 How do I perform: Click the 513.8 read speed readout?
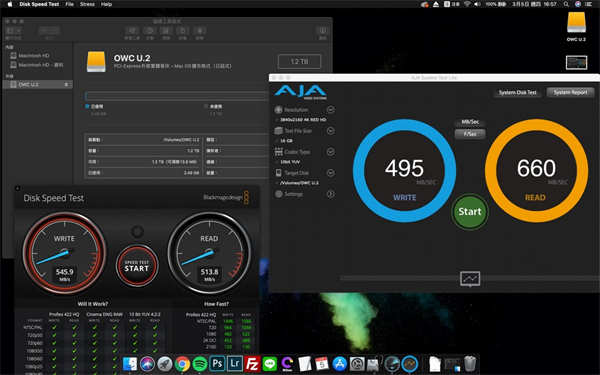click(209, 272)
